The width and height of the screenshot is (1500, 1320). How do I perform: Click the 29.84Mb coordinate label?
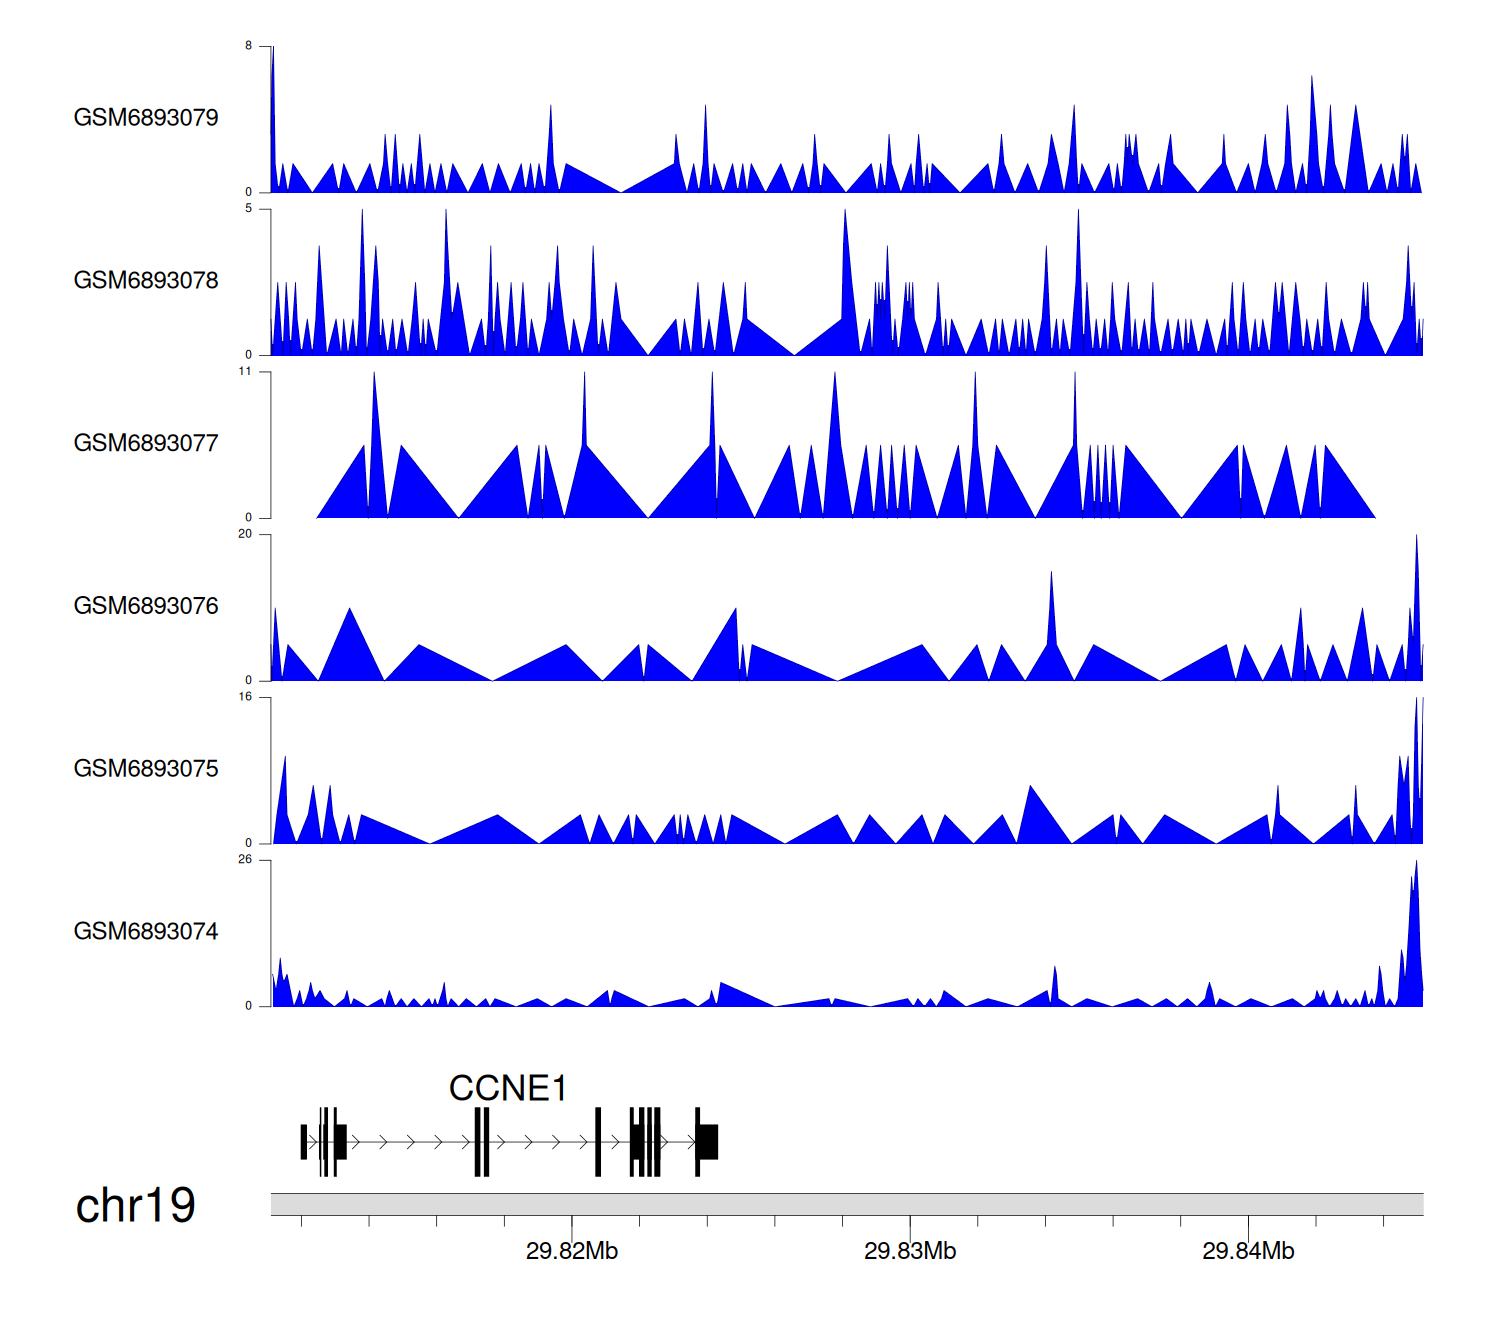1248,1251
